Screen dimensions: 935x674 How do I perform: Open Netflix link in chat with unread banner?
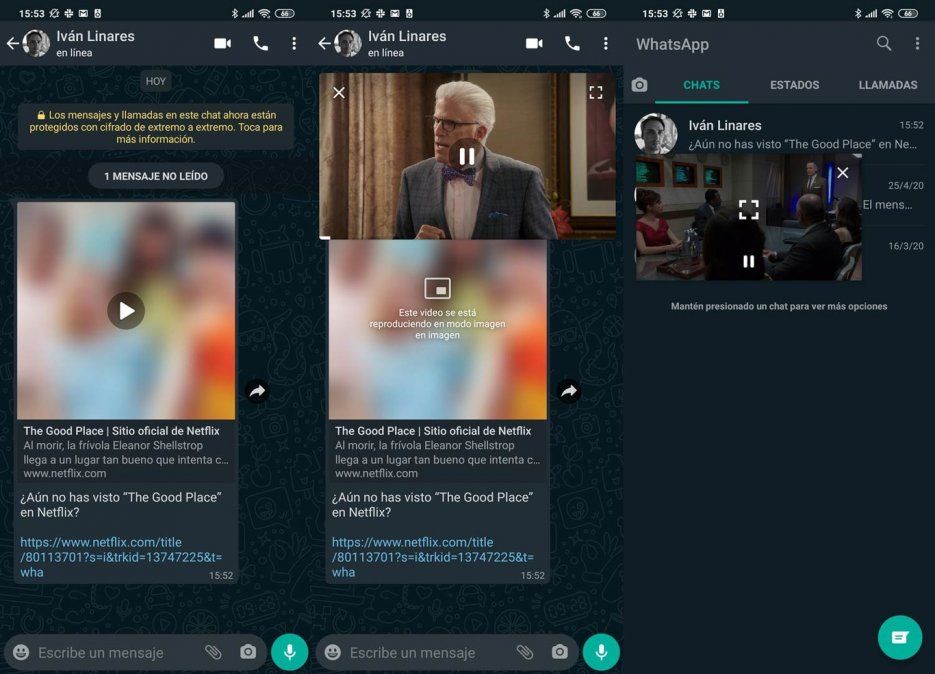pyautogui.click(x=121, y=557)
